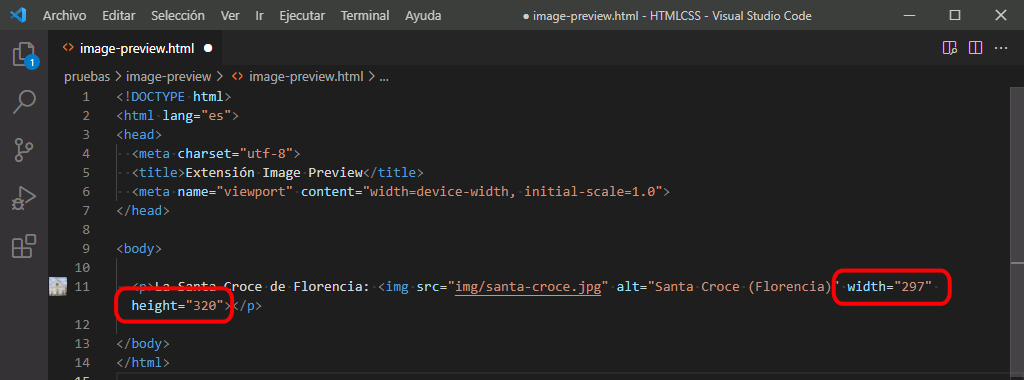Open the Ver menu

coord(230,15)
